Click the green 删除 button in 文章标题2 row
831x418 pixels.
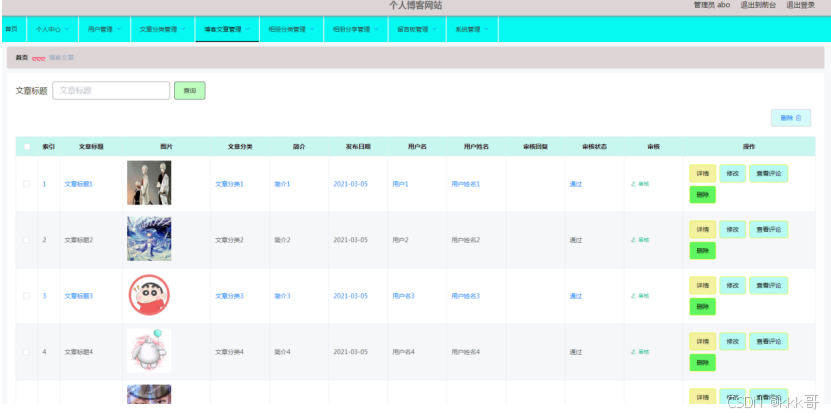pos(702,251)
